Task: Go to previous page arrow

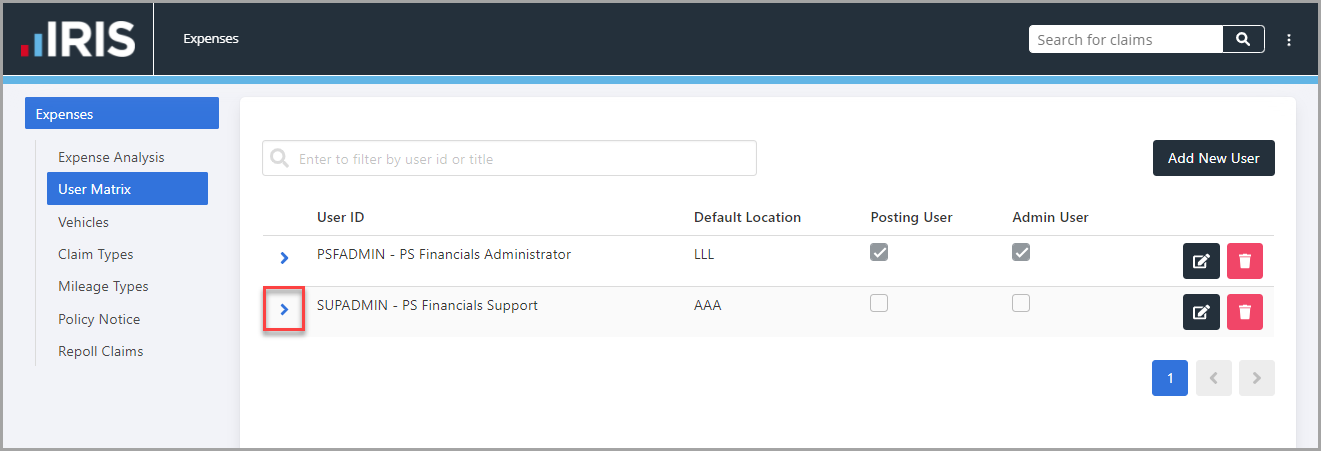Action: point(1214,378)
